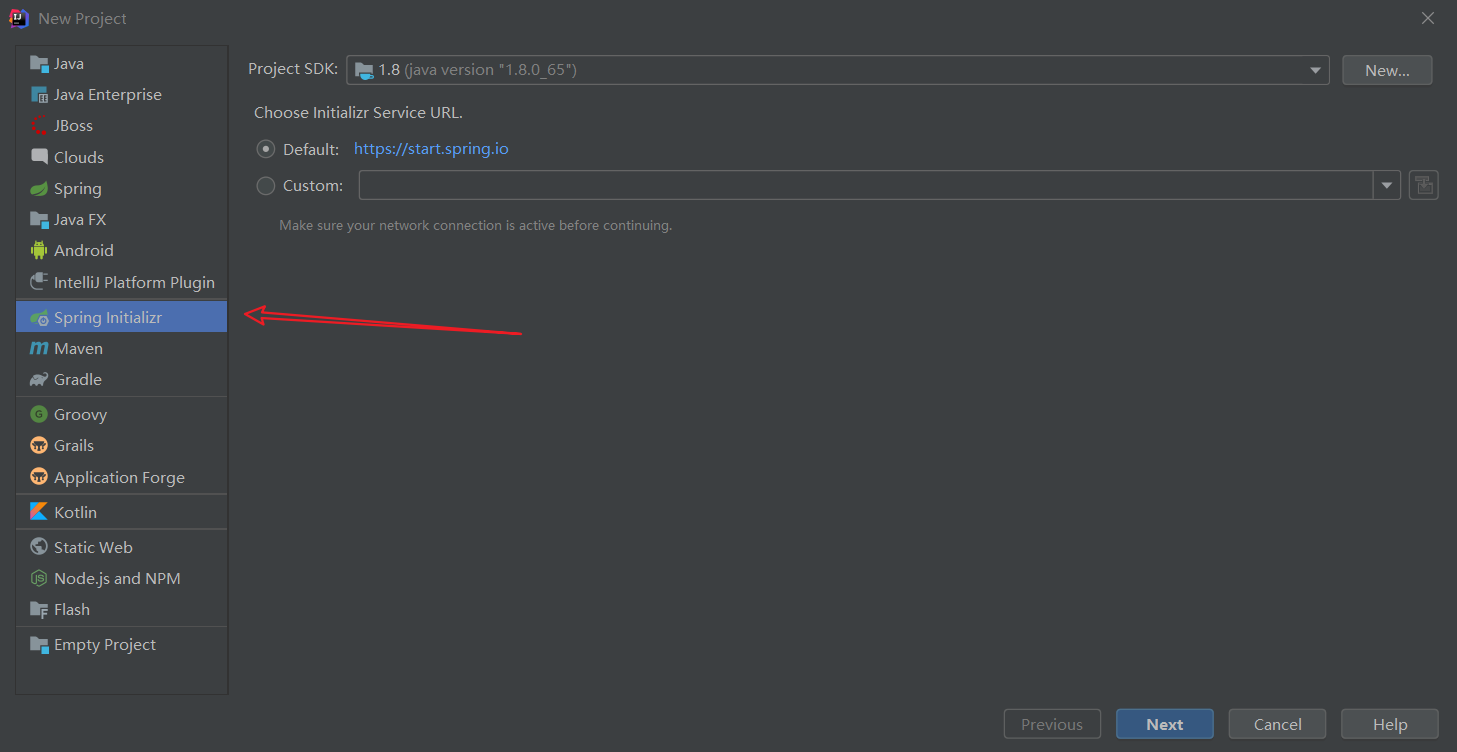Close the New Project dialog
This screenshot has width=1457, height=752.
pos(1428,18)
